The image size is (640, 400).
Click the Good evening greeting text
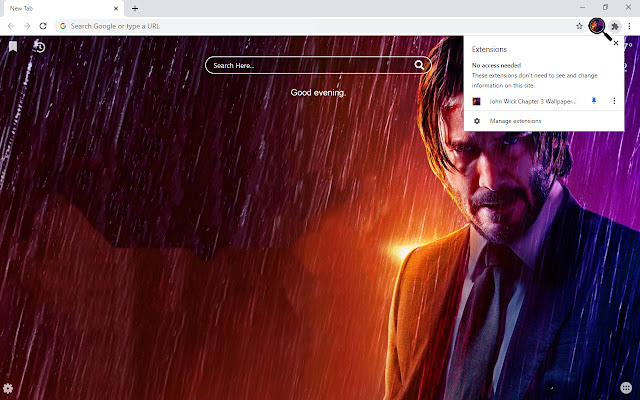point(318,93)
